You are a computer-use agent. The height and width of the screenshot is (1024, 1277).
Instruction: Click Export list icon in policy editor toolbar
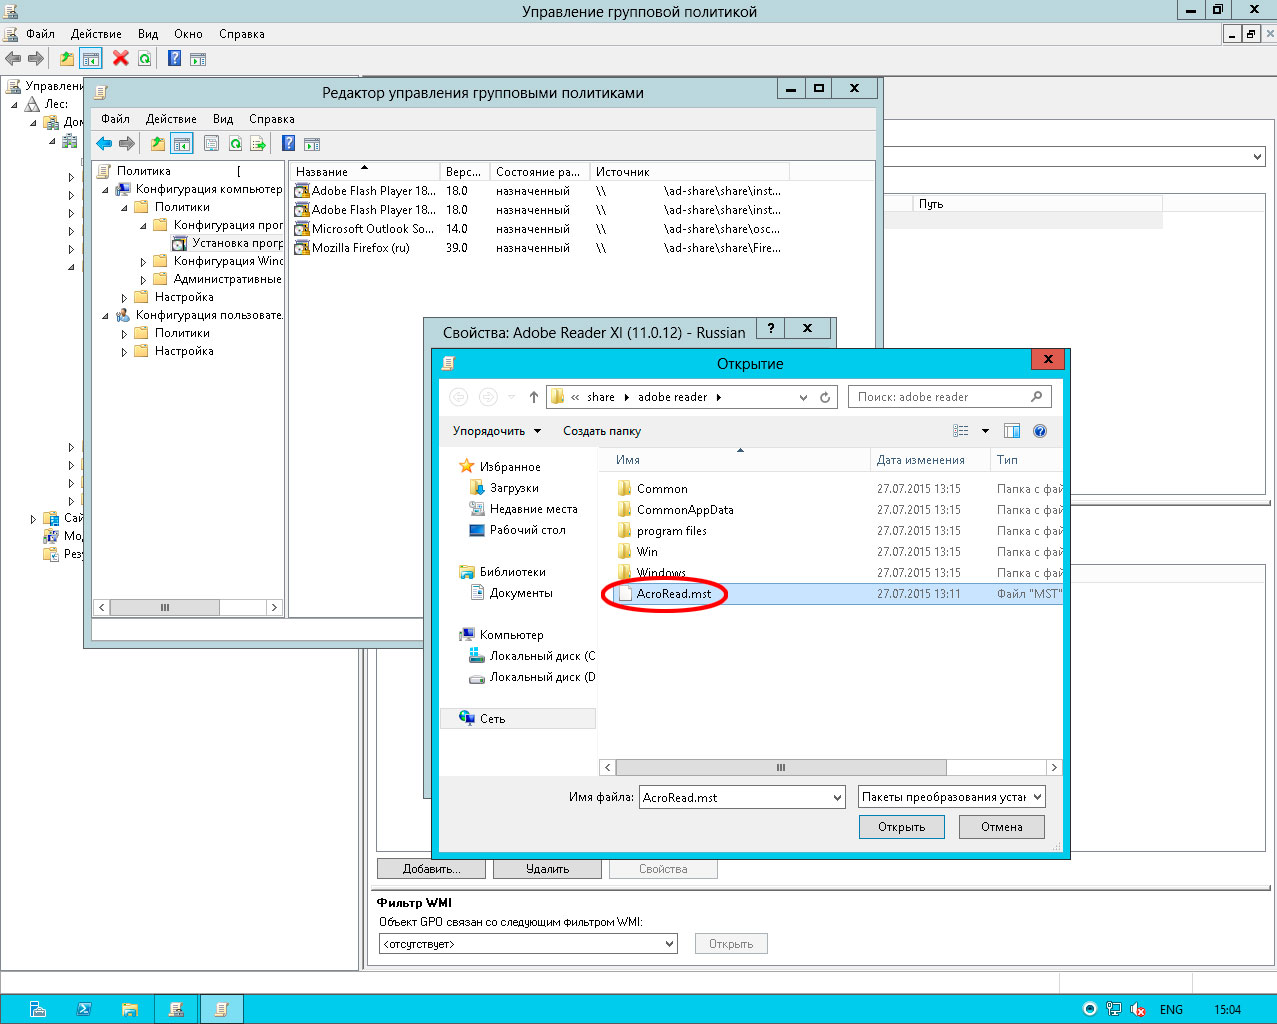(258, 144)
